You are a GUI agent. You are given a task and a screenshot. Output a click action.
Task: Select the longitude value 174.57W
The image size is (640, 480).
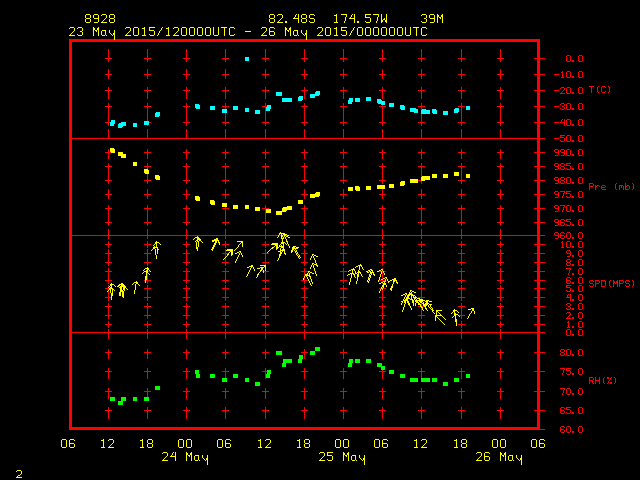360,19
